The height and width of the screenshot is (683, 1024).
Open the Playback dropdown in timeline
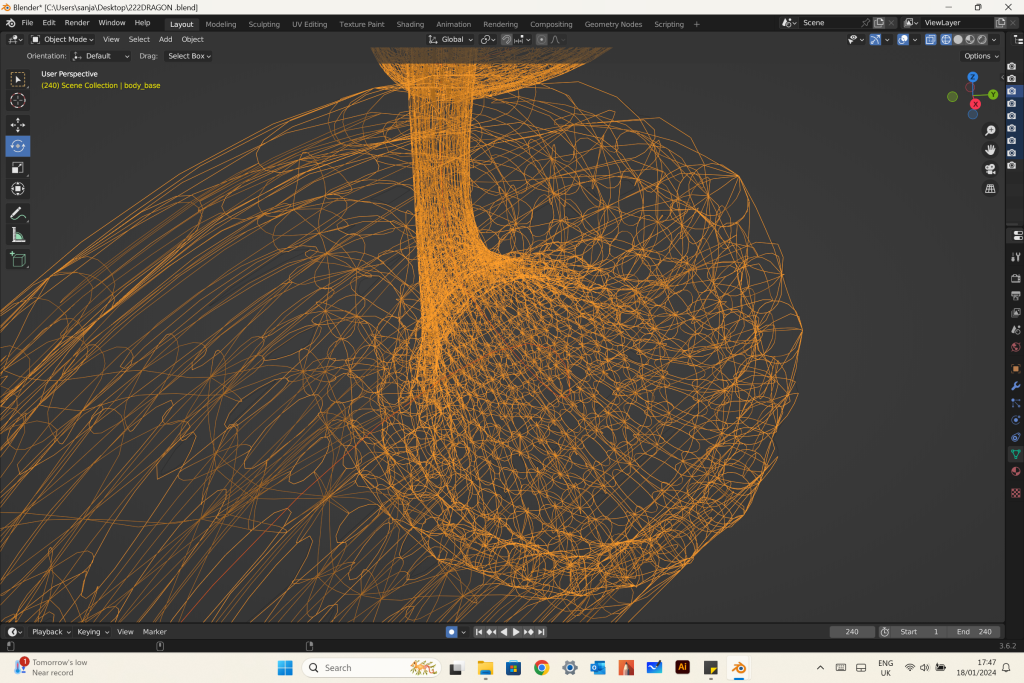pos(51,632)
